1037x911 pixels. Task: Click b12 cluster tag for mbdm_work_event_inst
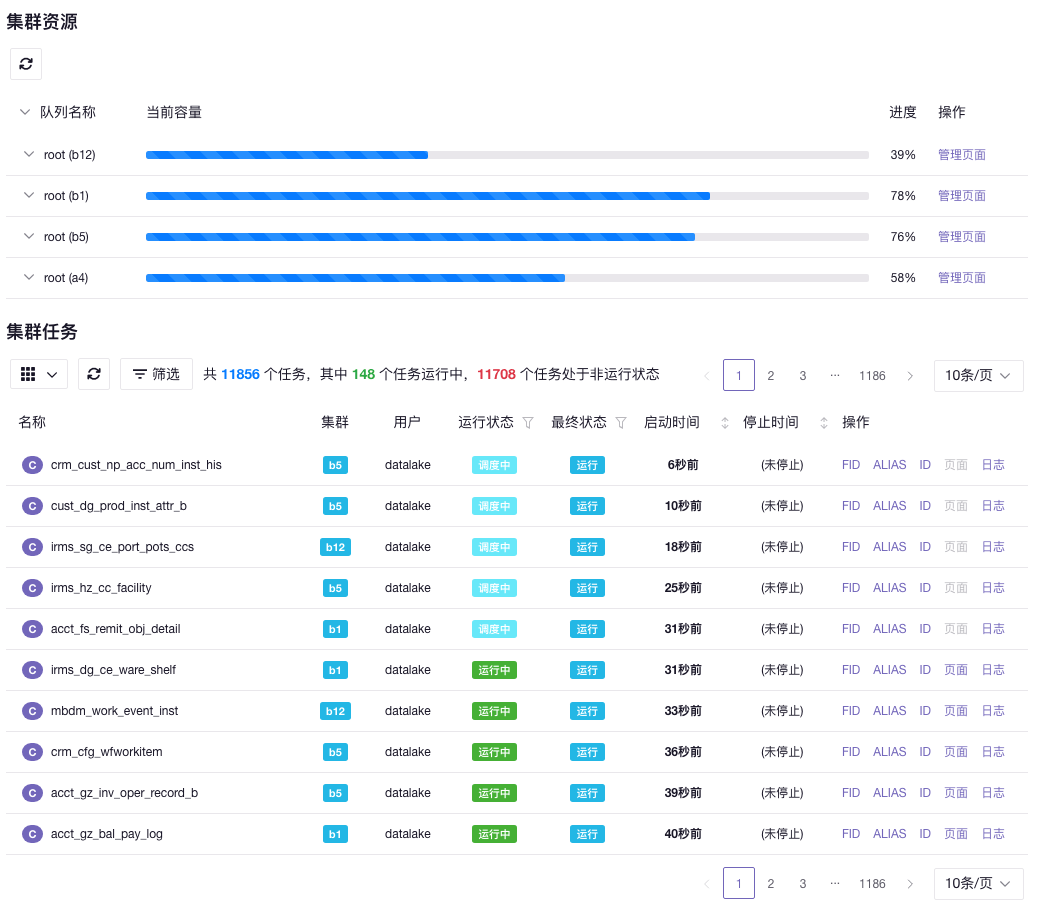[x=335, y=711]
